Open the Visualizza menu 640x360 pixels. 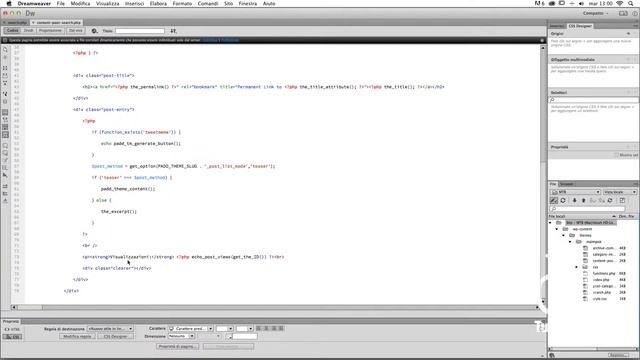pos(108,3)
